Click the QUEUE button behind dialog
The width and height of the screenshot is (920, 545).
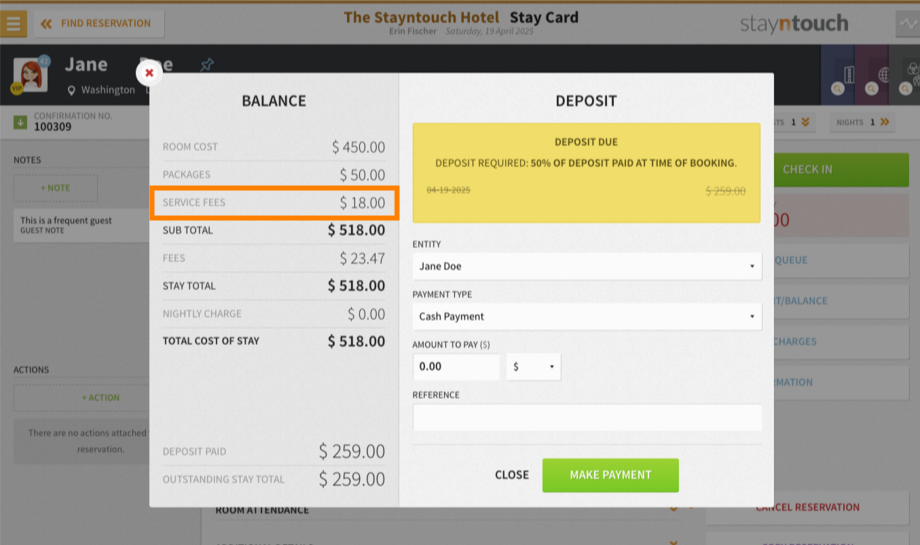841,260
